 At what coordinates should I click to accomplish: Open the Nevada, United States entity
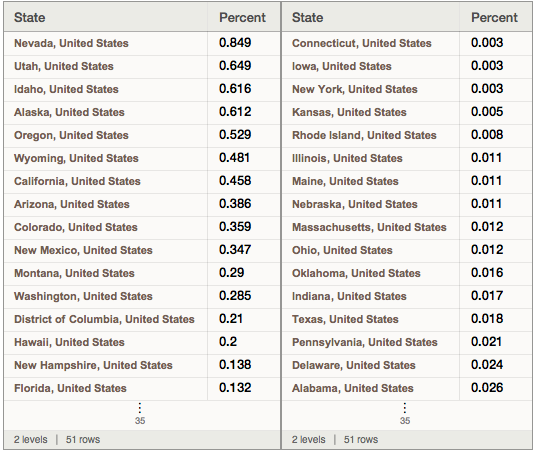click(71, 44)
